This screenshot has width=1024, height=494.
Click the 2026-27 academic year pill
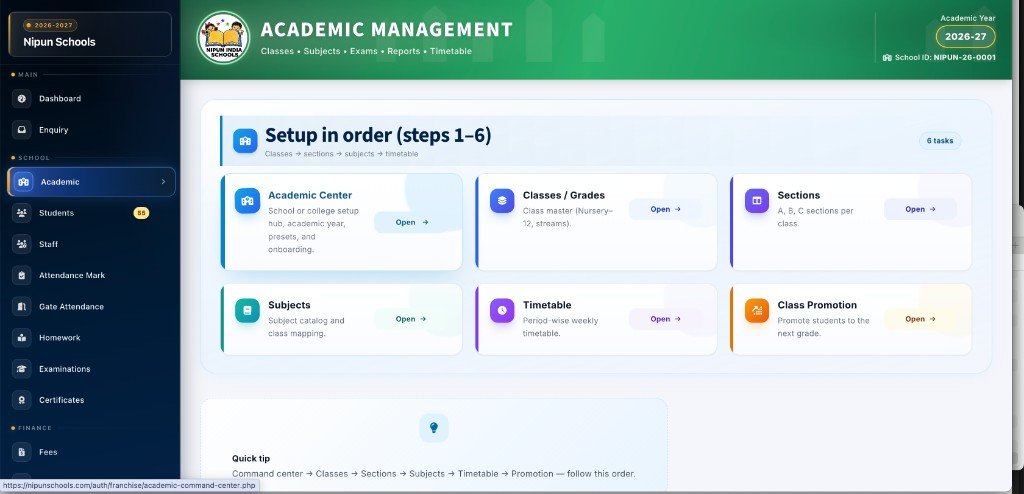965,37
